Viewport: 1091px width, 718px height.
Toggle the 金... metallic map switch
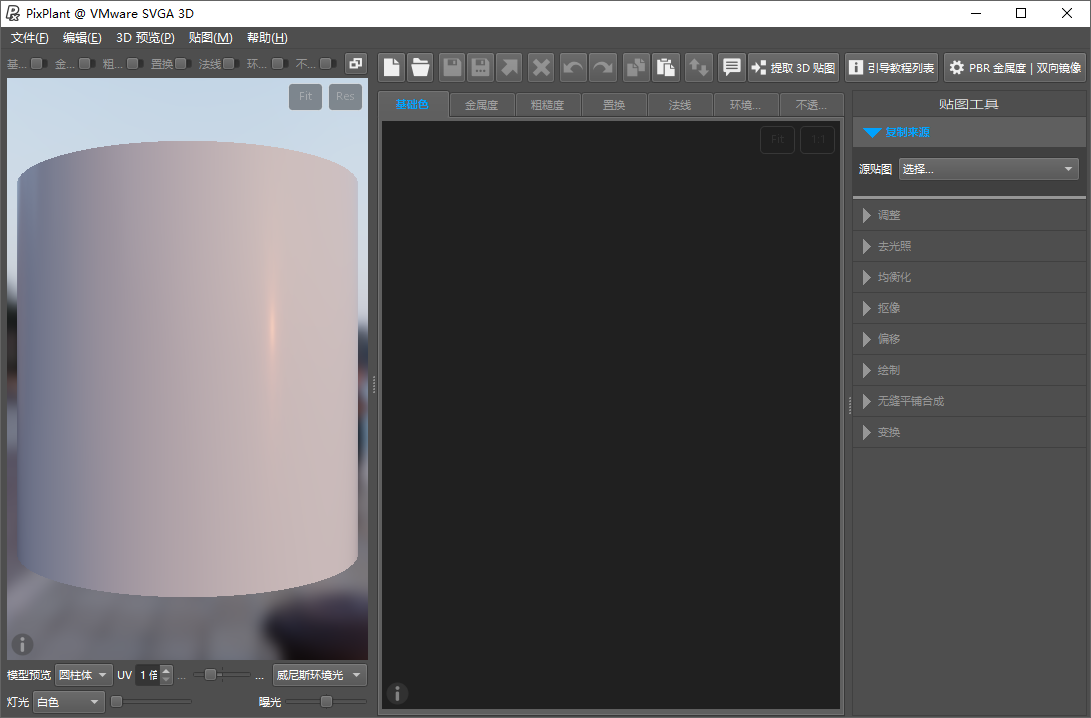[x=86, y=64]
